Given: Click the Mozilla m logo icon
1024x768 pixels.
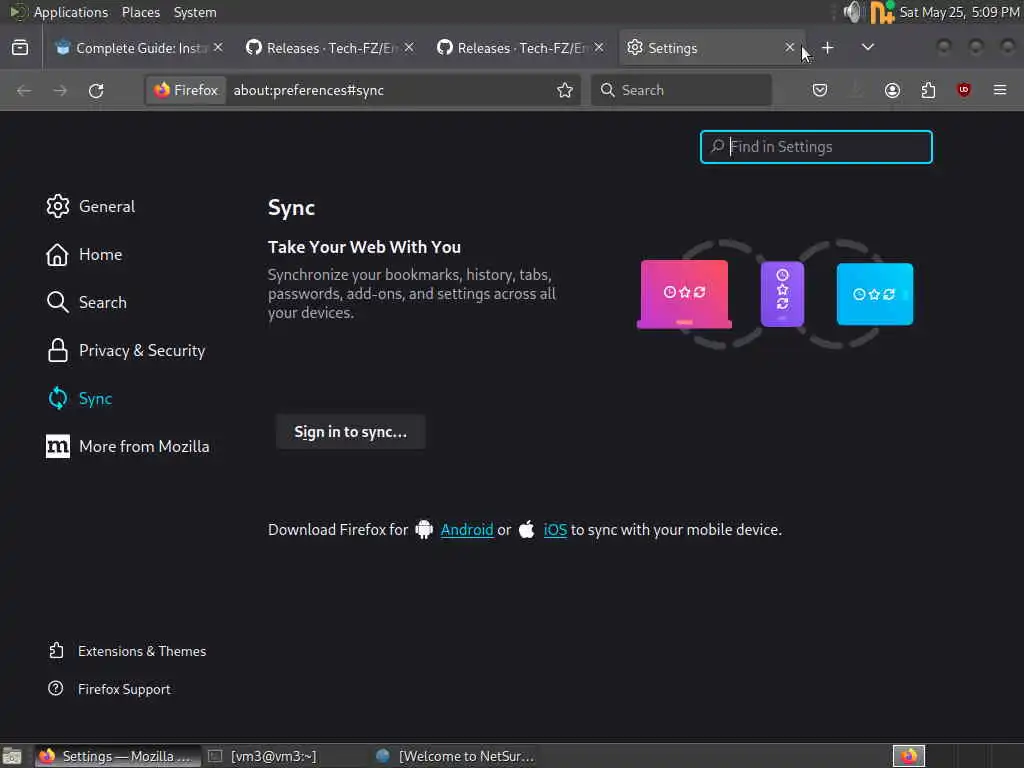Looking at the screenshot, I should 57,447.
